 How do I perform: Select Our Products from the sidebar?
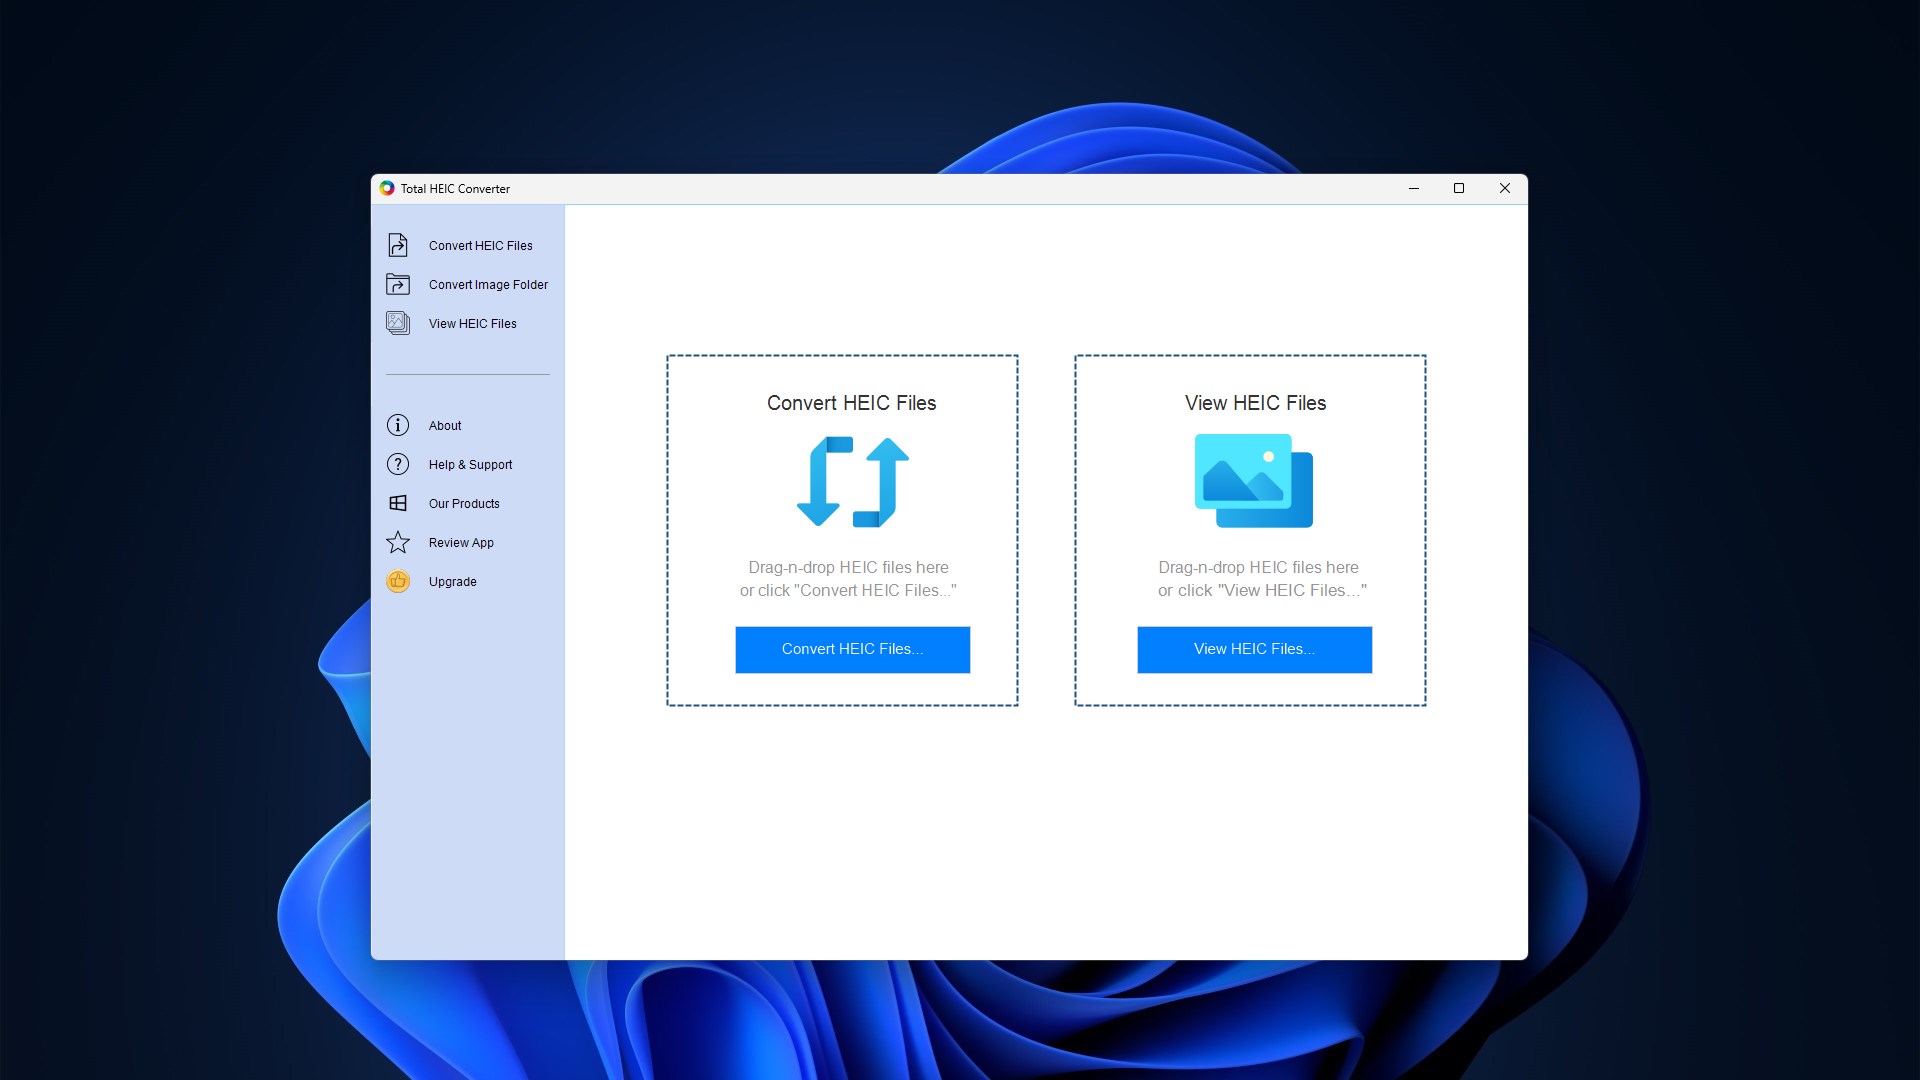click(464, 504)
